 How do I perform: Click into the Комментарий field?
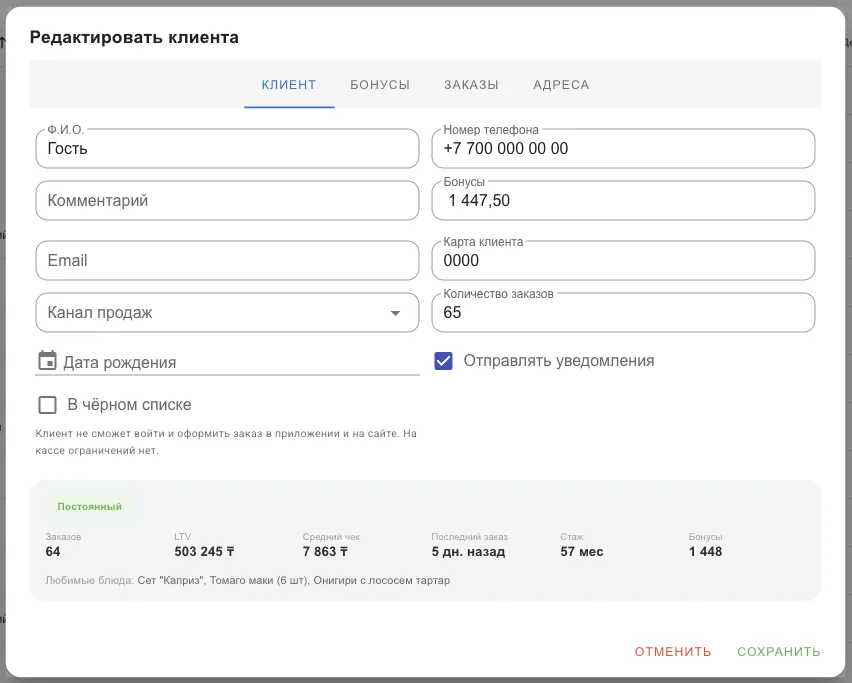(227, 200)
